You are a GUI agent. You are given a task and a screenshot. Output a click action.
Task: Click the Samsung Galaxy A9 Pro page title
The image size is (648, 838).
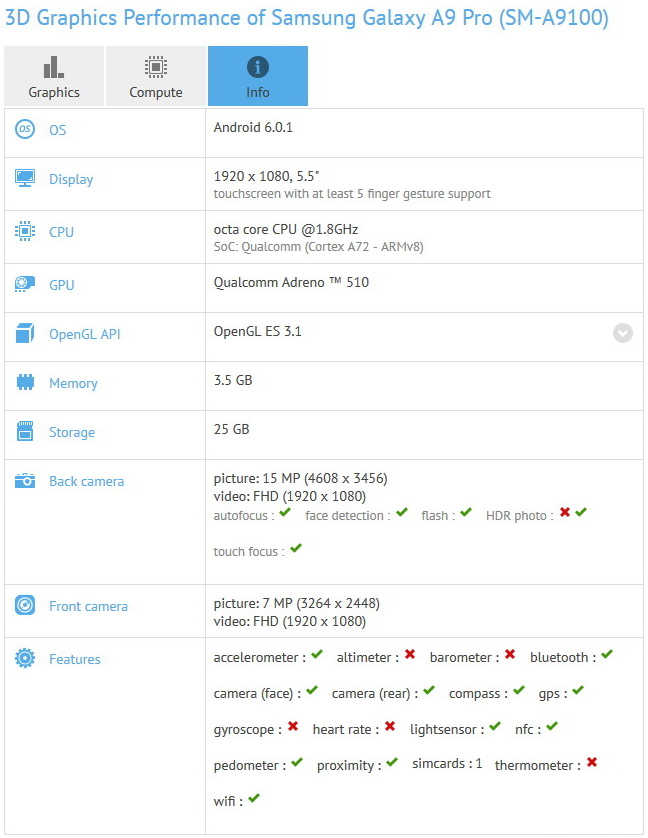click(x=307, y=18)
